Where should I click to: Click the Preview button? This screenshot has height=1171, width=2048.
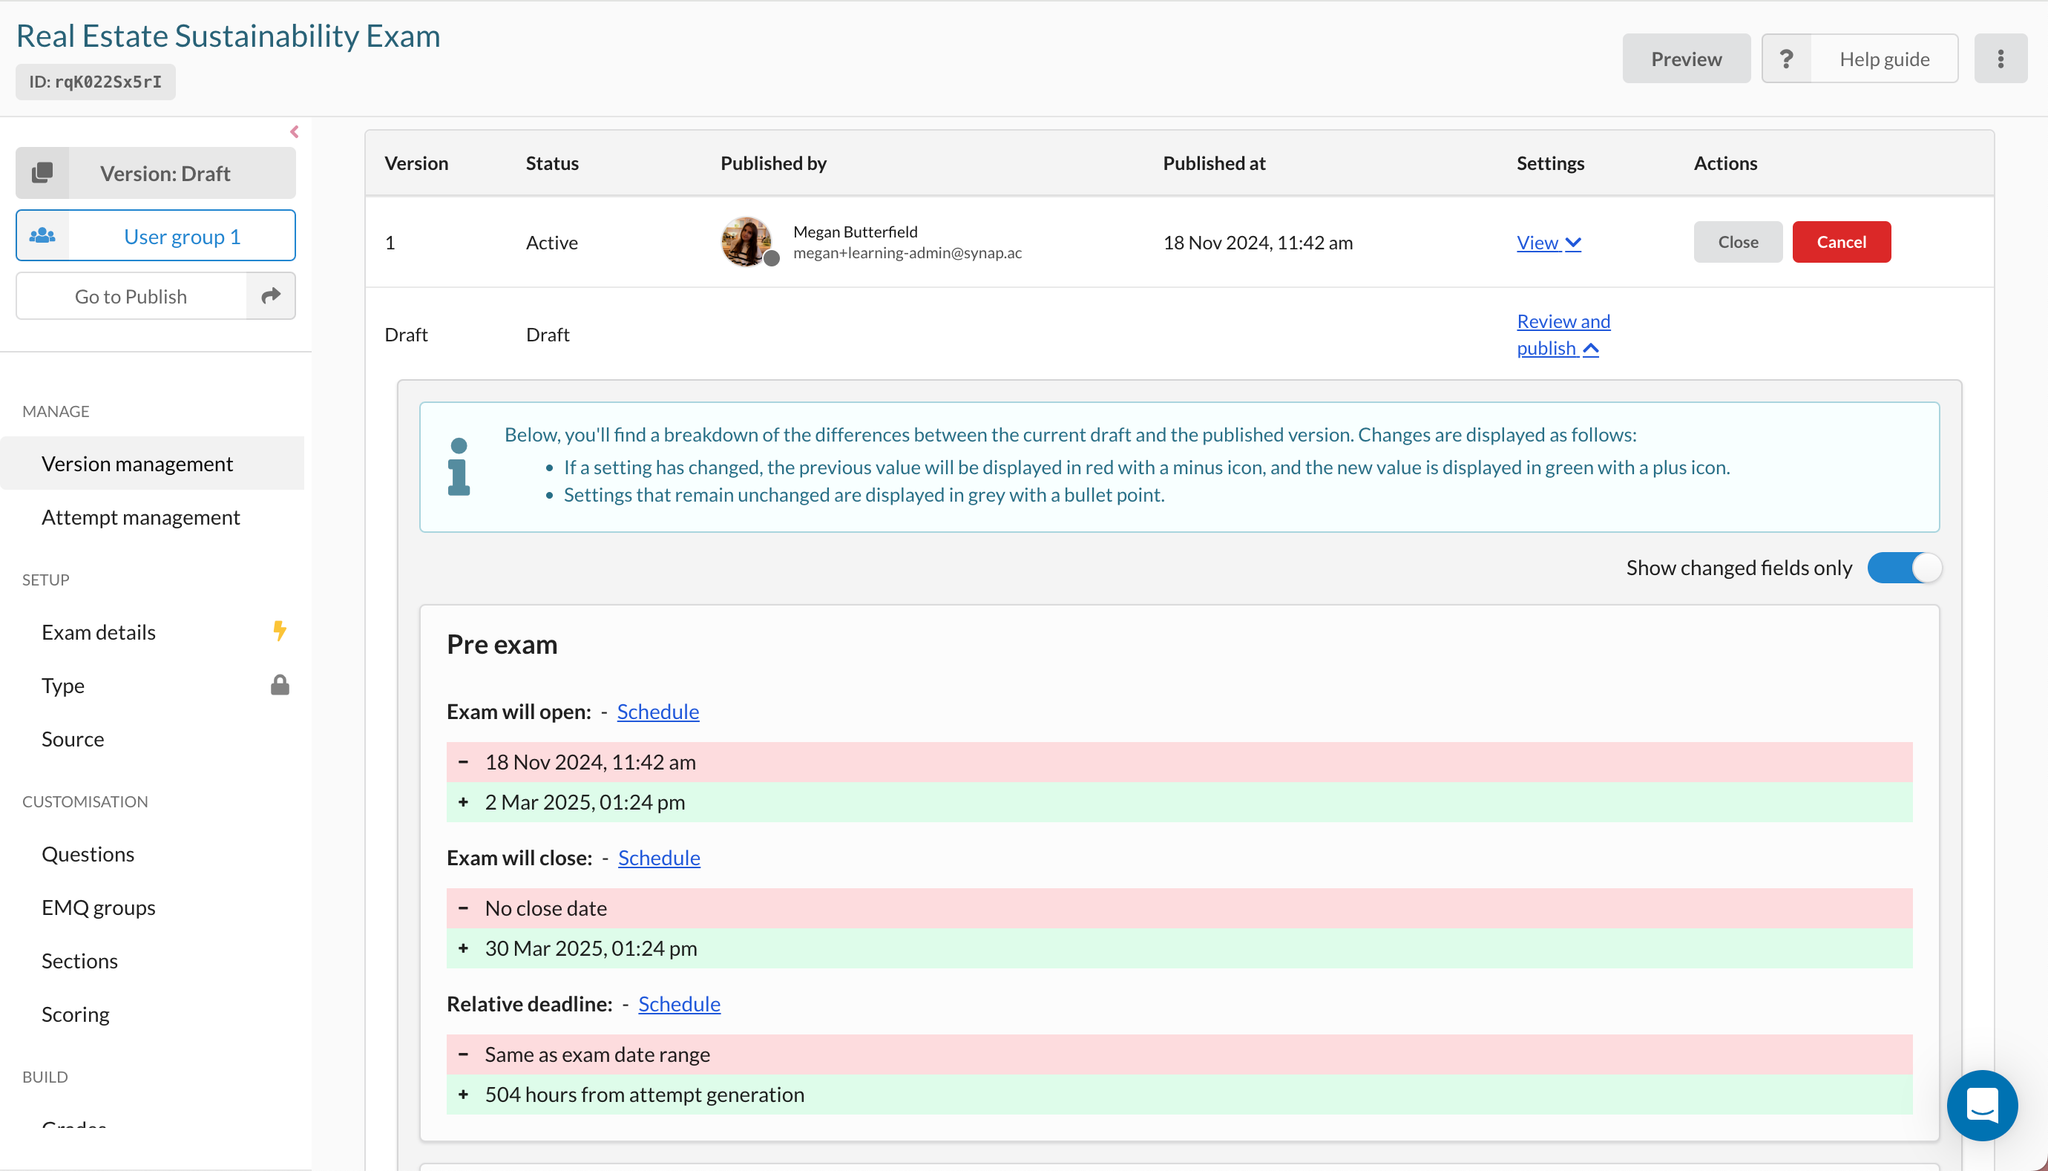coord(1686,58)
